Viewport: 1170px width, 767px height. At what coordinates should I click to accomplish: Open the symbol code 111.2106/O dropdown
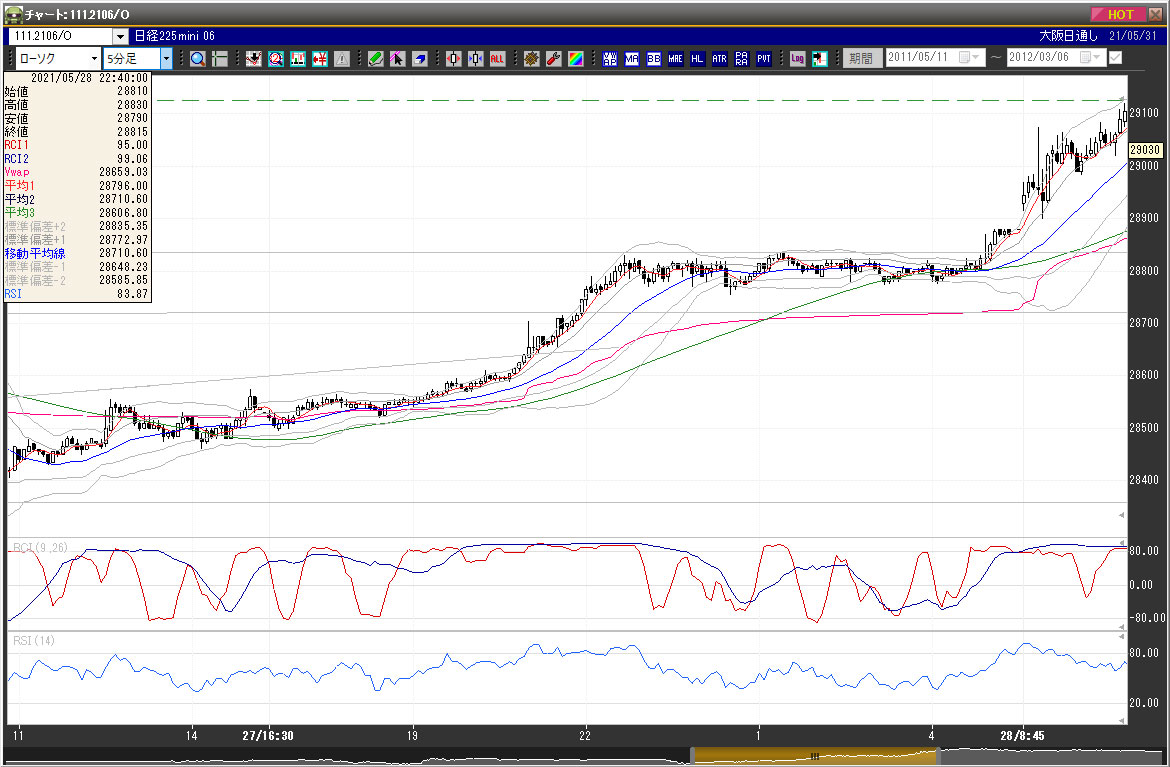pyautogui.click(x=120, y=36)
